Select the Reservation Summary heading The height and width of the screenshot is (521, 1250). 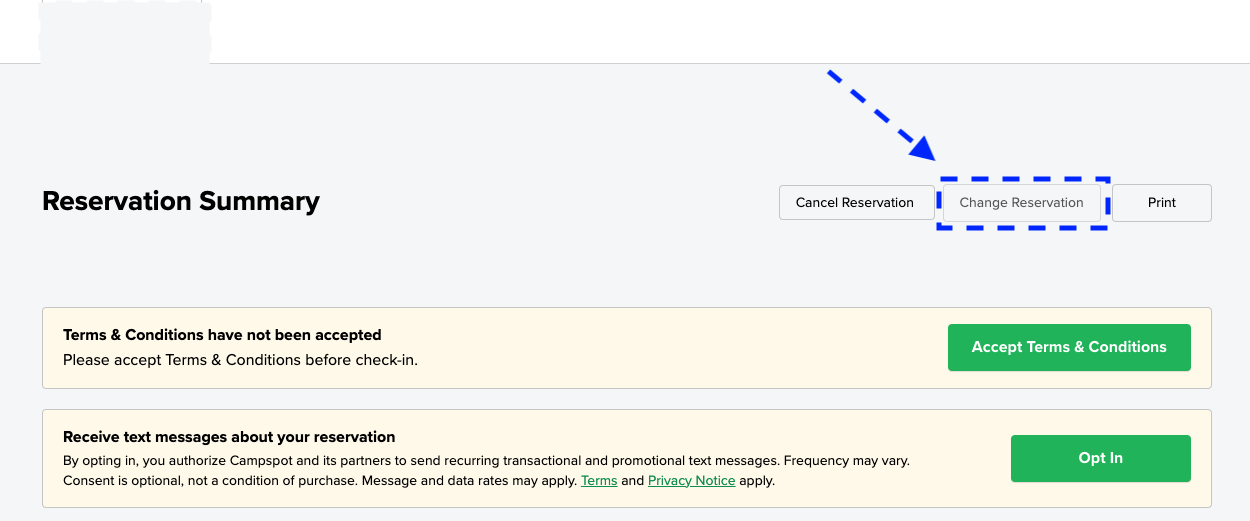[181, 201]
